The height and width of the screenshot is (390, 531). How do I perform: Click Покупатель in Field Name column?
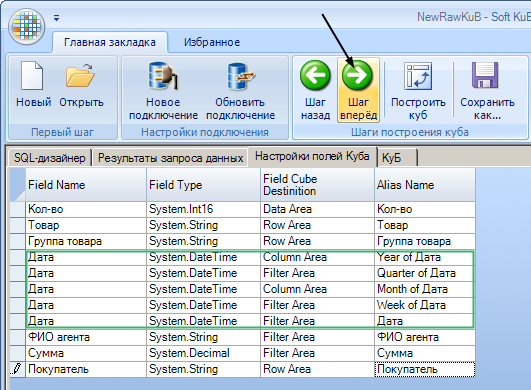click(86, 369)
